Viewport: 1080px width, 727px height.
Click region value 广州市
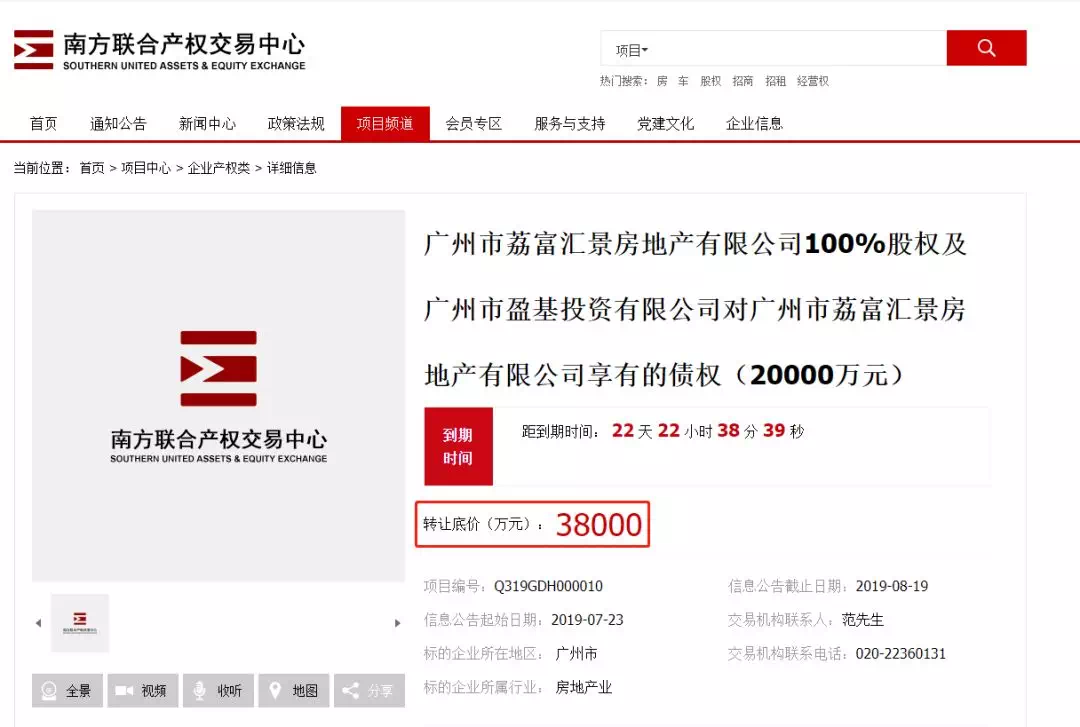pos(577,654)
